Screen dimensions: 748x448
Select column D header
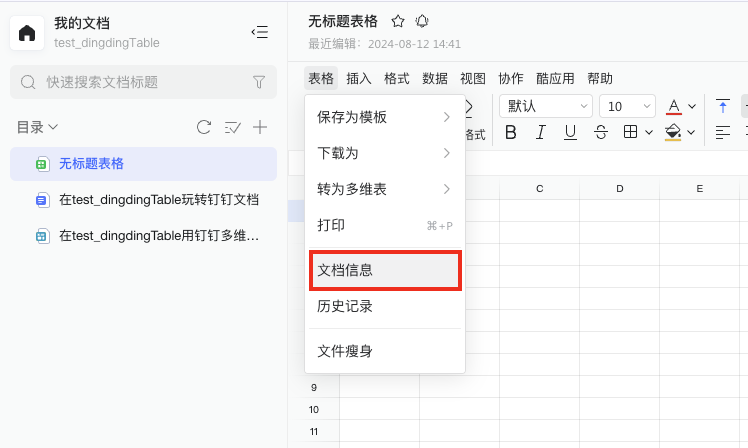click(620, 188)
